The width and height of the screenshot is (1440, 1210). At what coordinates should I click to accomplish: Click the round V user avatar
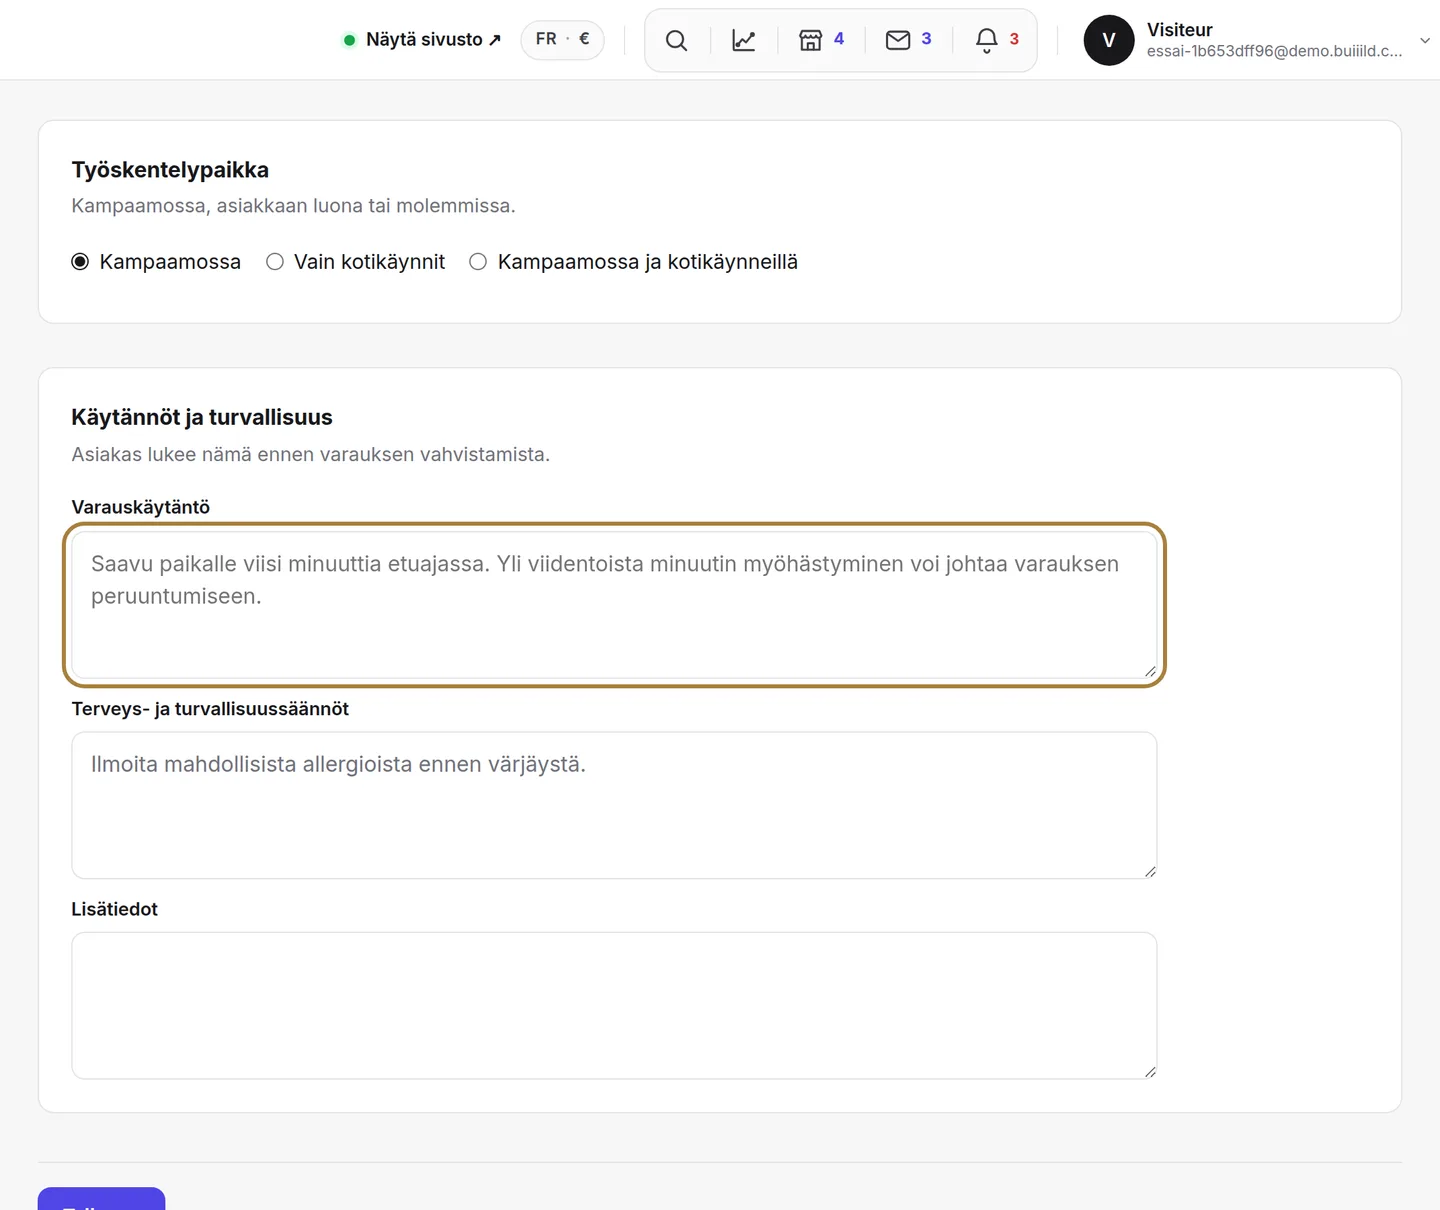coord(1109,40)
